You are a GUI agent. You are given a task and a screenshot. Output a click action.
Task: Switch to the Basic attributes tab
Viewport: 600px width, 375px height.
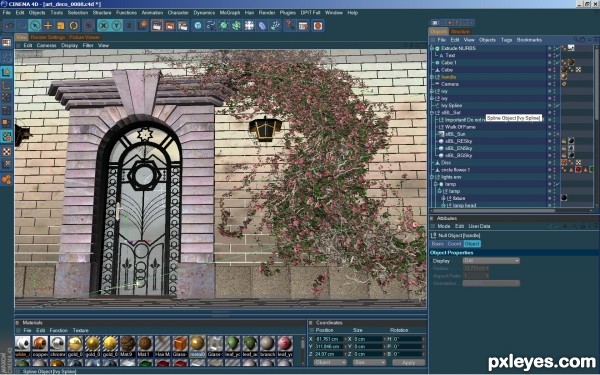tap(438, 244)
